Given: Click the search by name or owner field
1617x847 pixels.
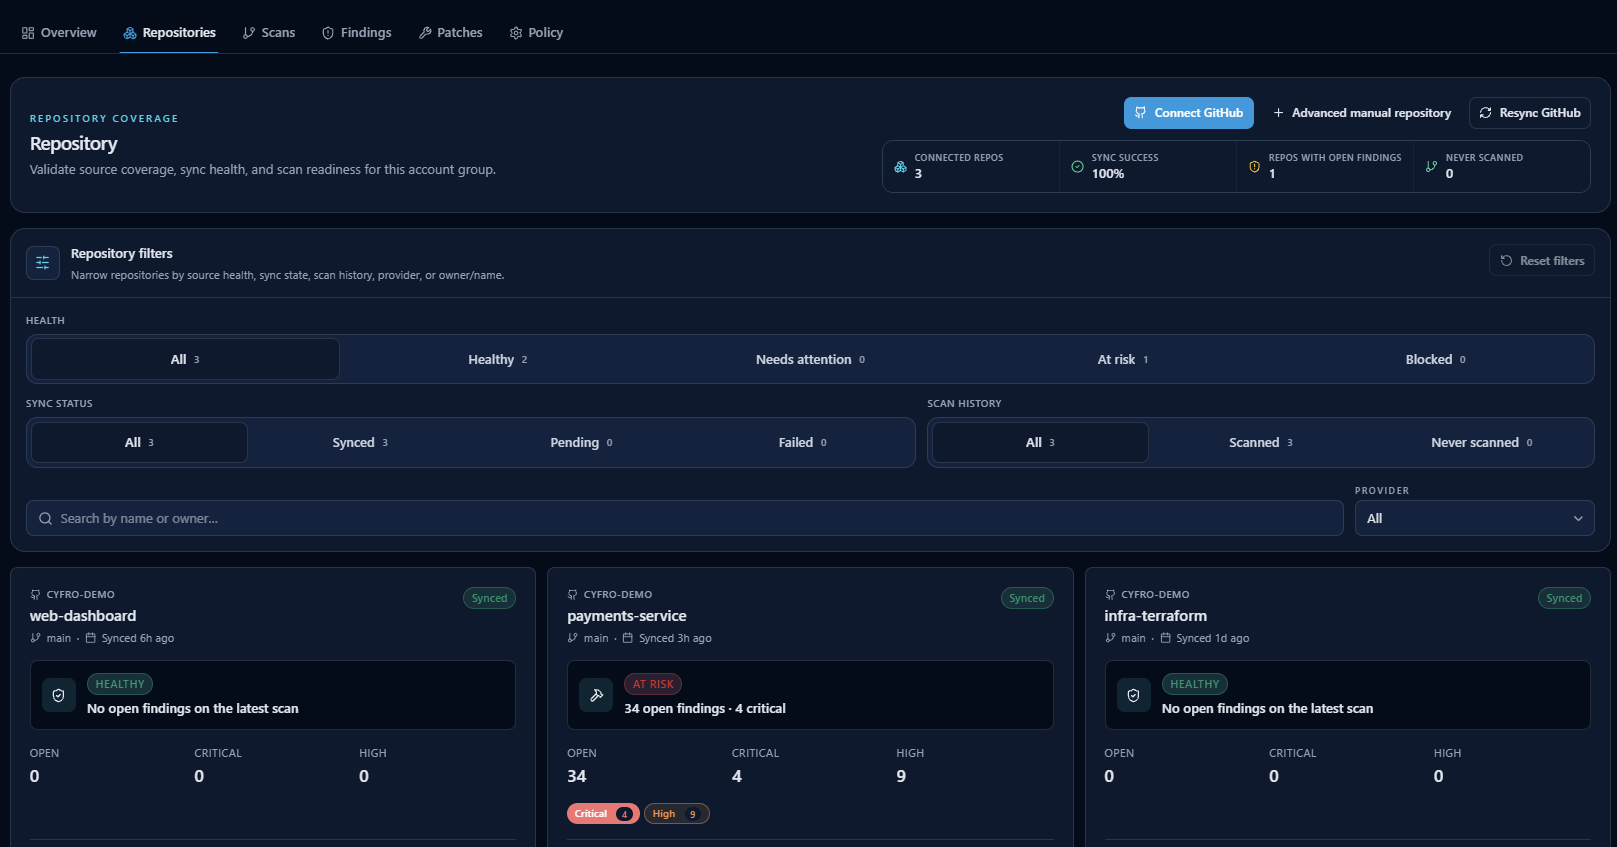Looking at the screenshot, I should (x=685, y=518).
